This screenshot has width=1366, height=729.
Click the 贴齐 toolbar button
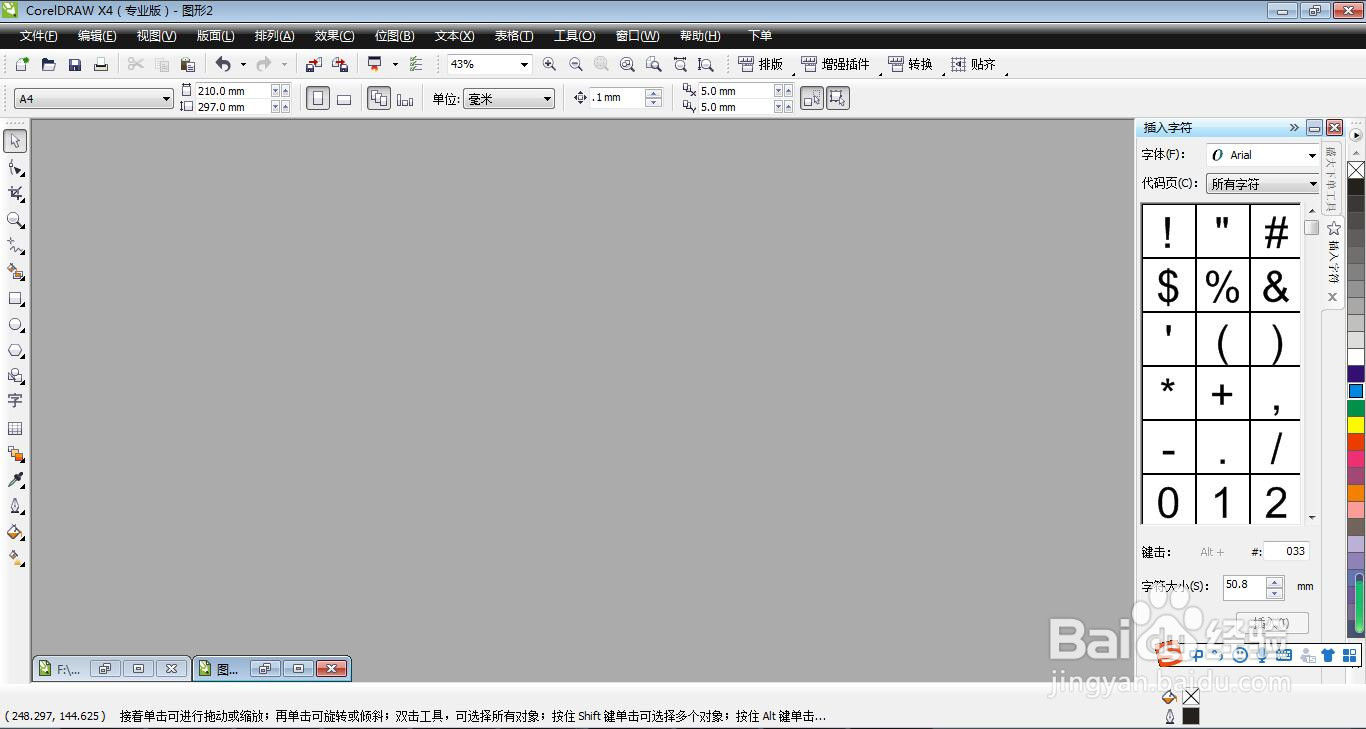tap(973, 64)
